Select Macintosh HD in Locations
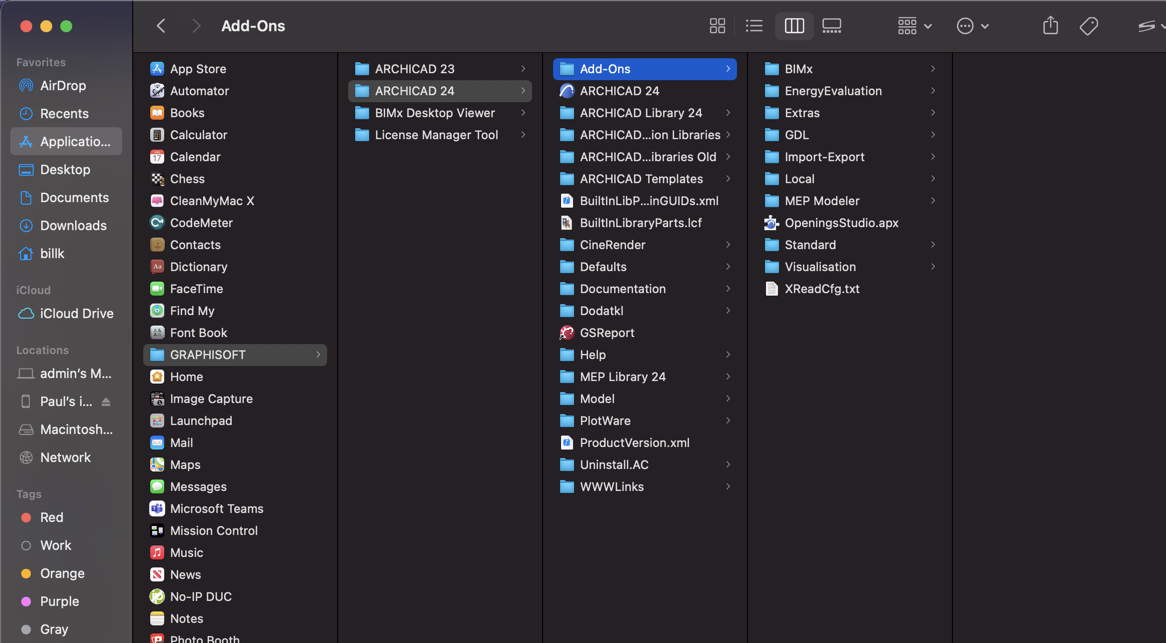 pyautogui.click(x=66, y=430)
